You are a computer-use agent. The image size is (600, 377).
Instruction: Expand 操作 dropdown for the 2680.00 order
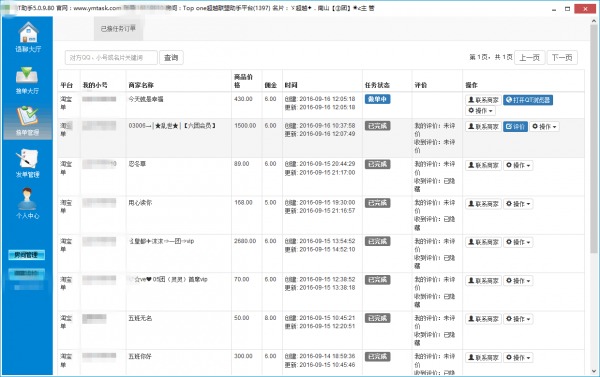tap(518, 242)
